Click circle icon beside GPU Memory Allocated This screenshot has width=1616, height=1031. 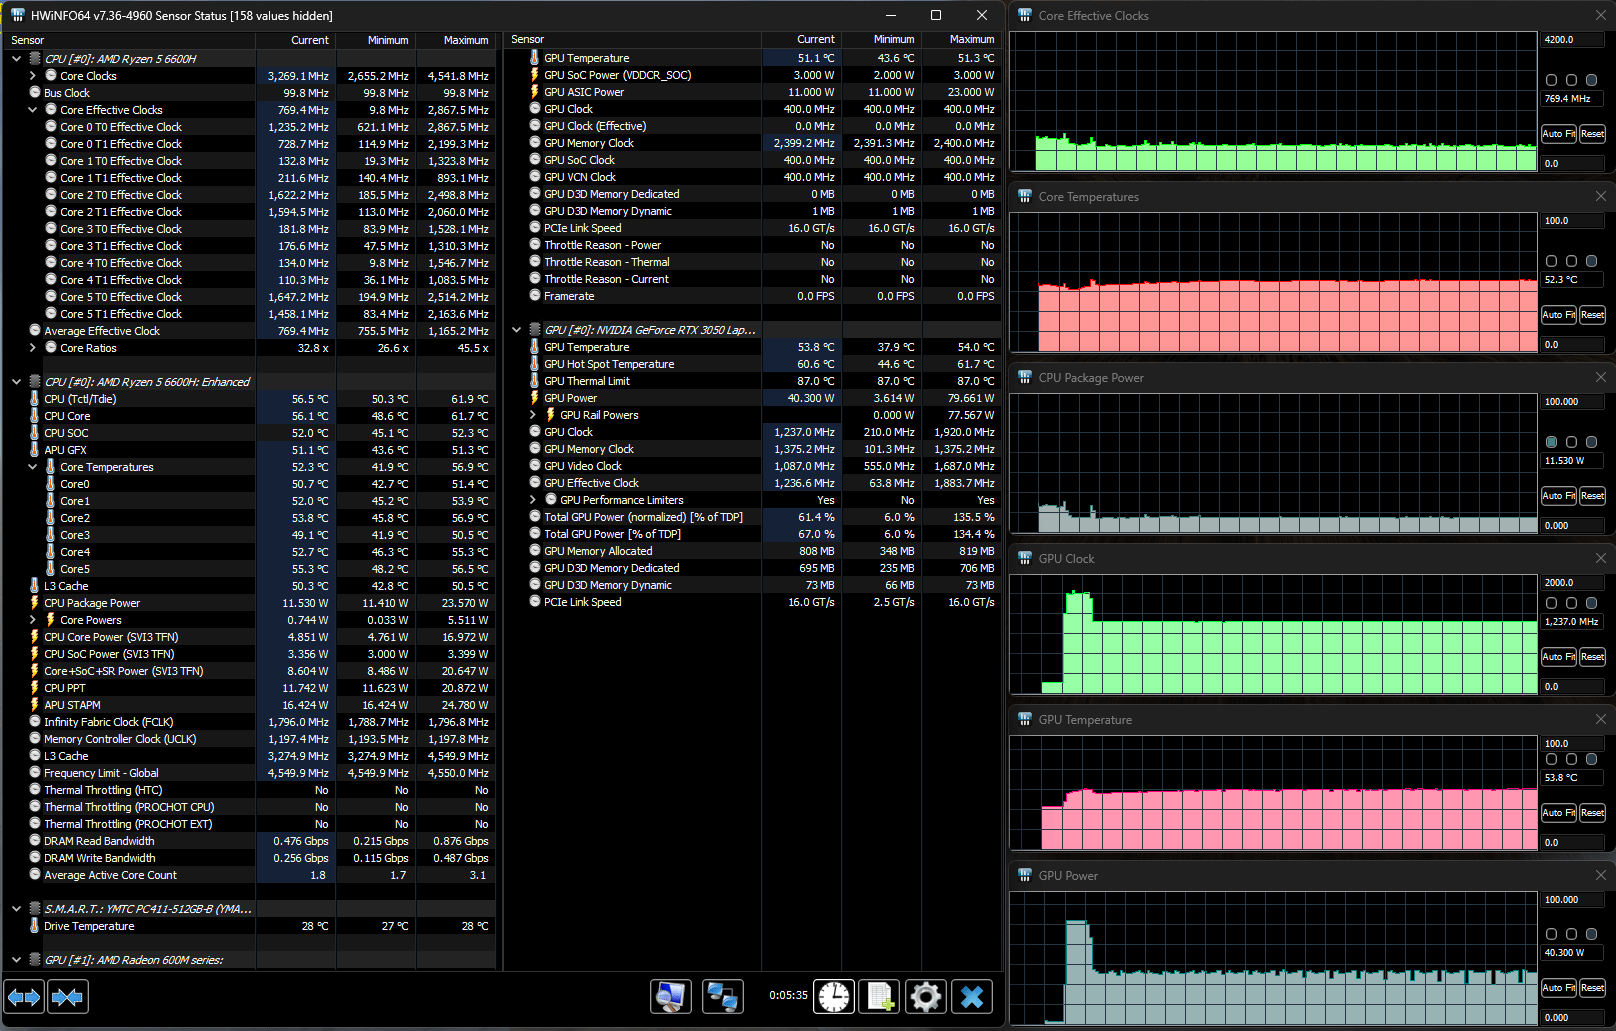click(x=535, y=551)
